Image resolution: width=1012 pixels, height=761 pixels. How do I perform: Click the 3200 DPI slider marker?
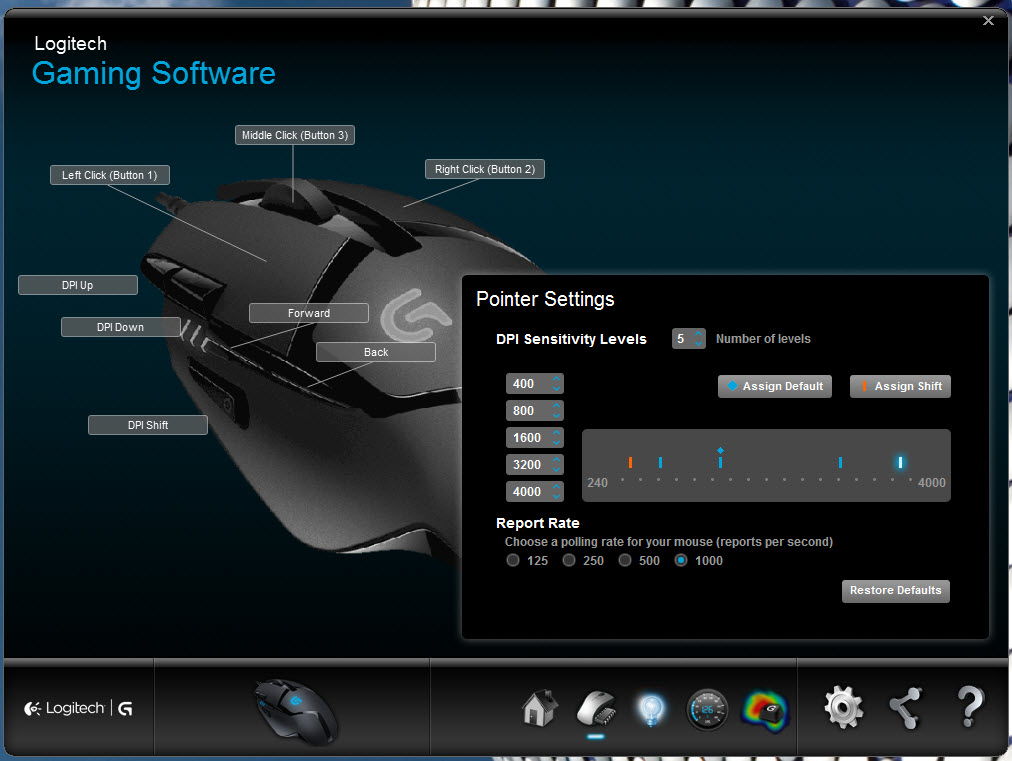click(x=840, y=462)
